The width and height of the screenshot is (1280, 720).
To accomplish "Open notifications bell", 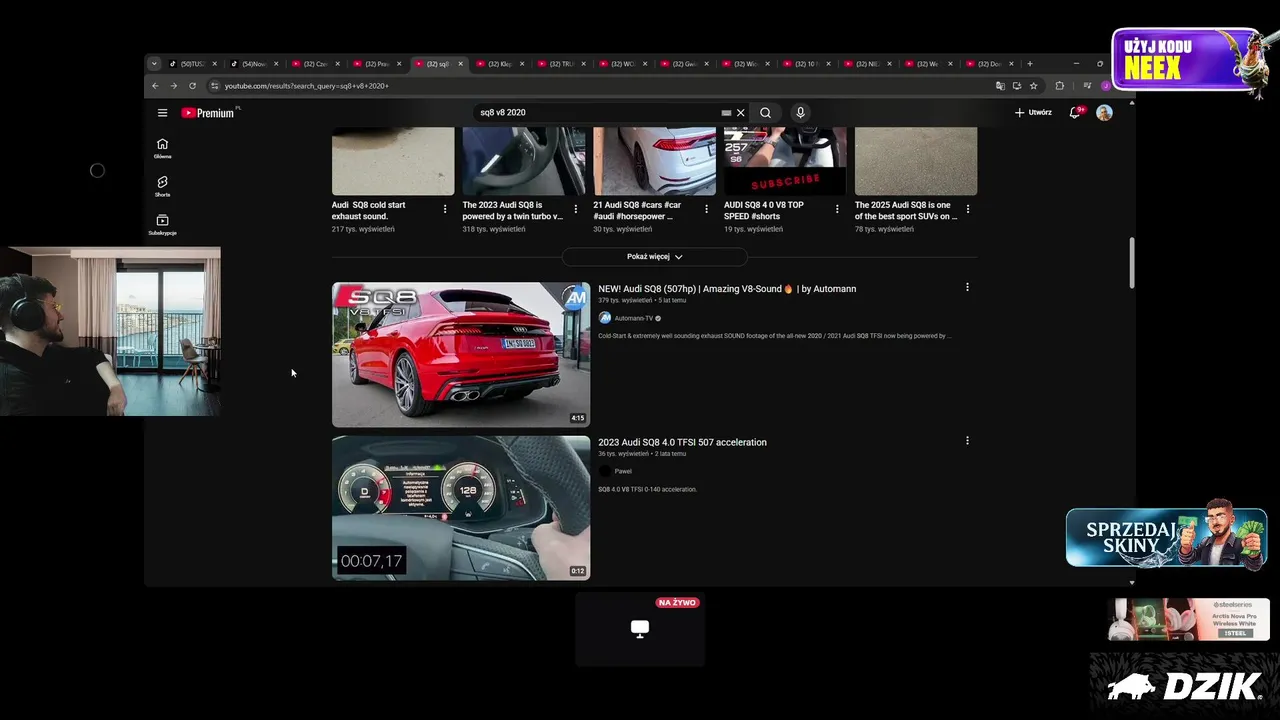I will pyautogui.click(x=1075, y=113).
